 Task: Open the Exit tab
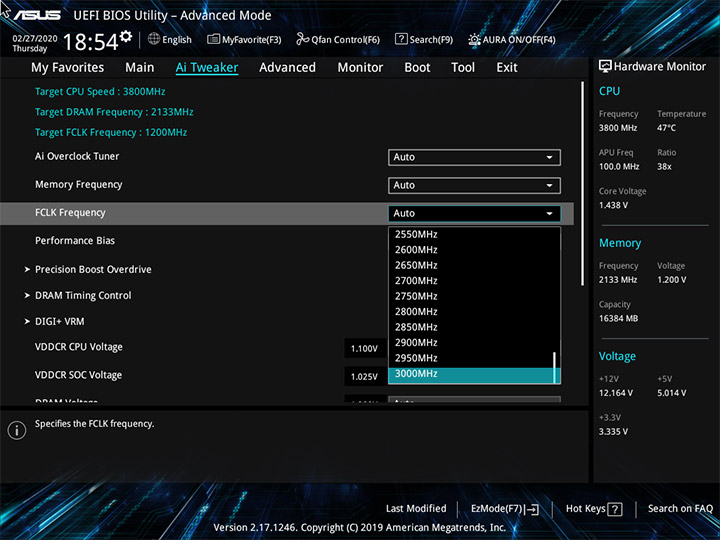(507, 68)
